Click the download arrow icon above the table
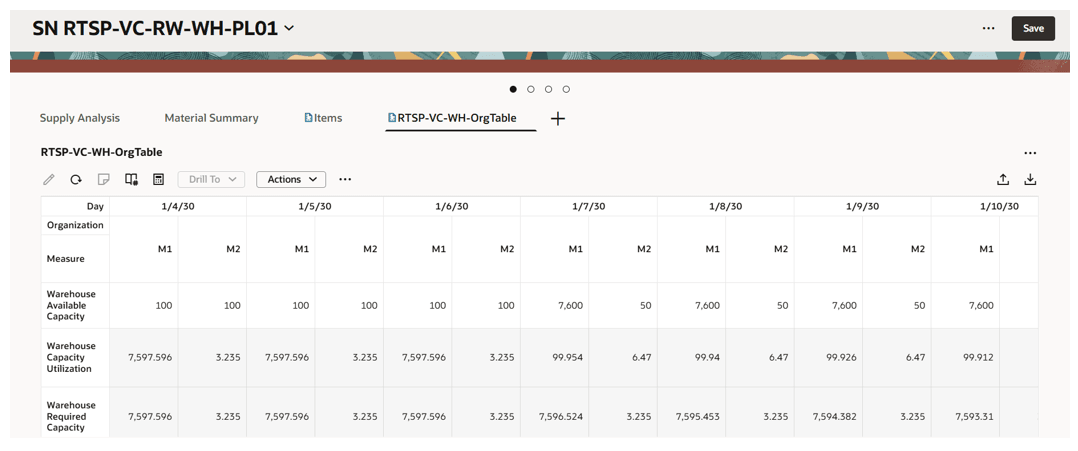The height and width of the screenshot is (451, 1078). (x=1030, y=179)
